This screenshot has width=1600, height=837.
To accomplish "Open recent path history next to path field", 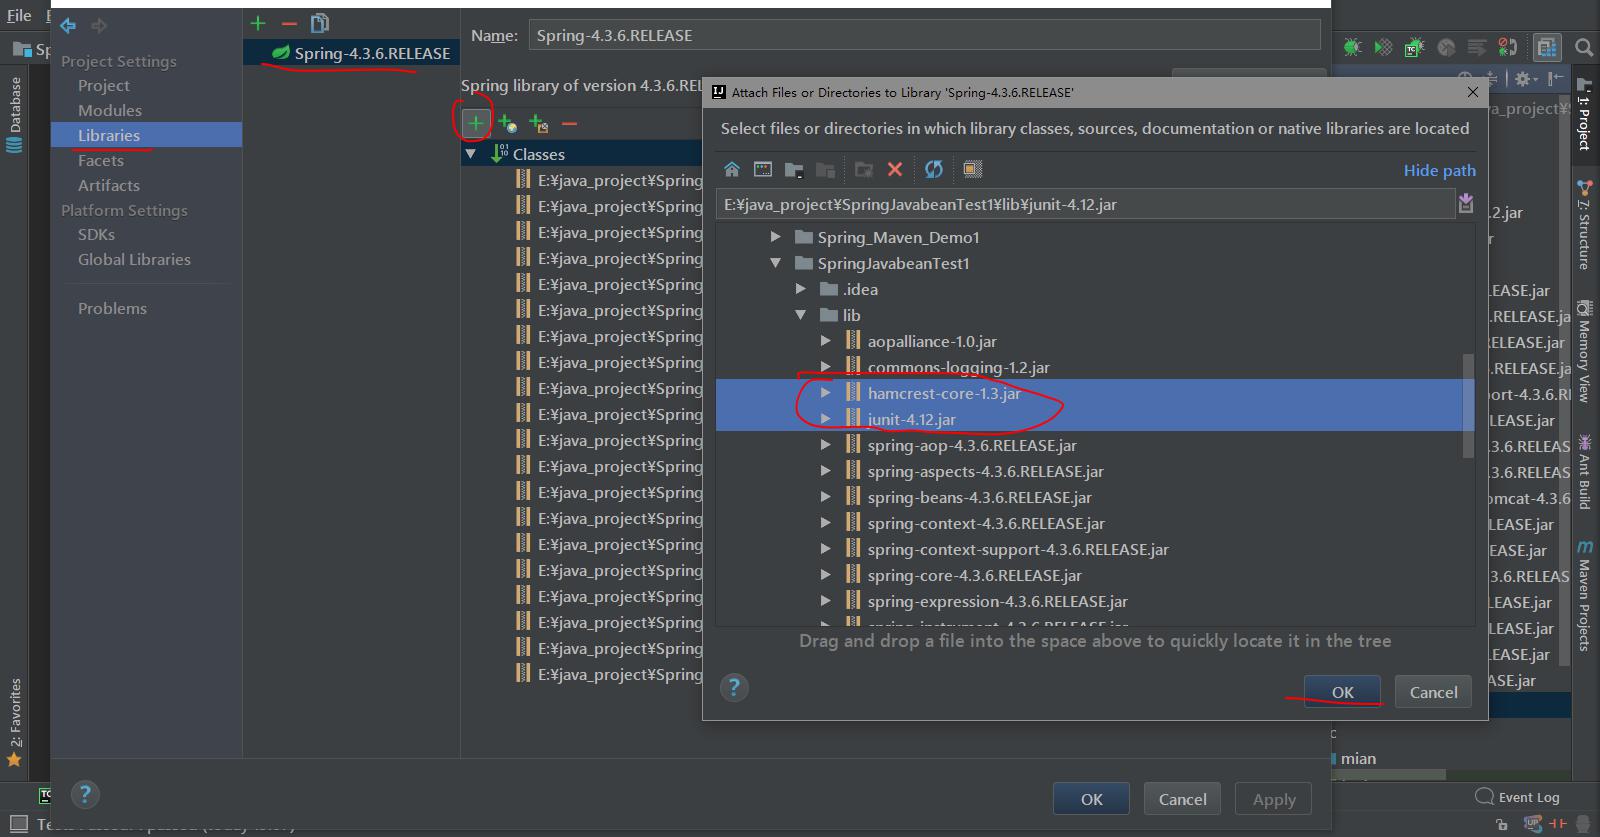I will [x=1465, y=204].
